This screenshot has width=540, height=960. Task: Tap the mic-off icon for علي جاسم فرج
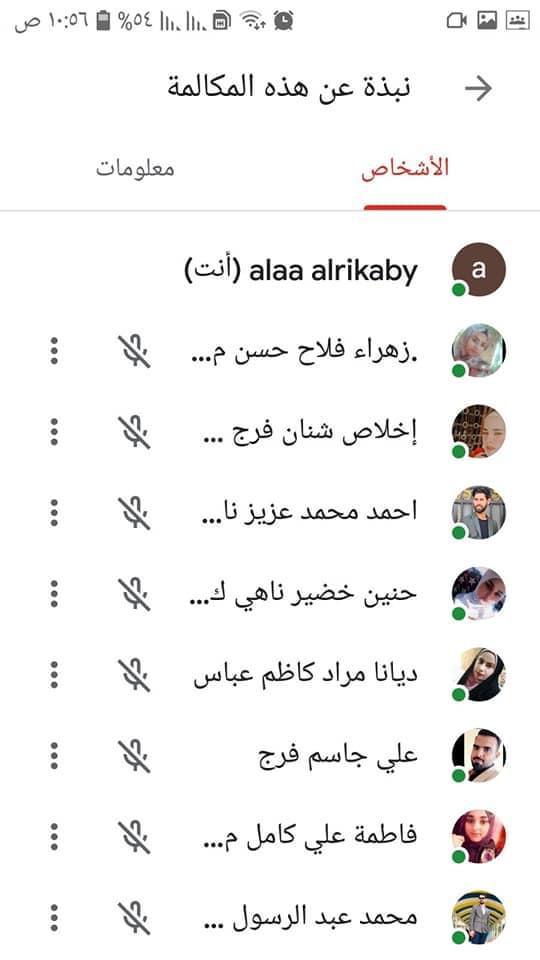134,756
